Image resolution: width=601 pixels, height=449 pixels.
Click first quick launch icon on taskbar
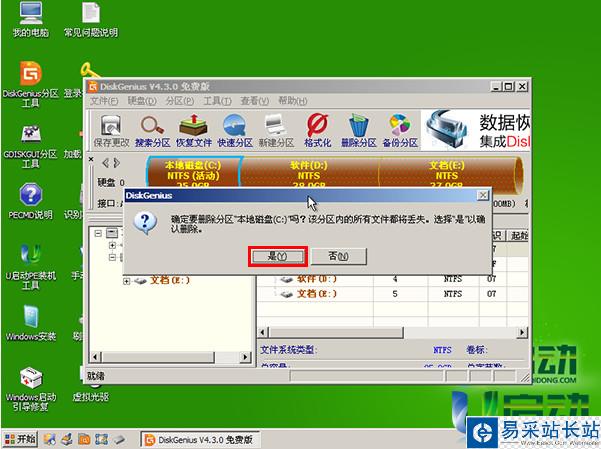pyautogui.click(x=49, y=439)
